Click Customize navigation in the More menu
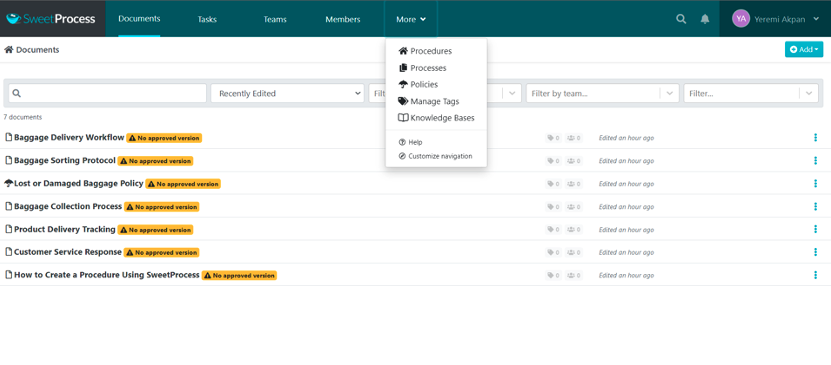 (435, 156)
